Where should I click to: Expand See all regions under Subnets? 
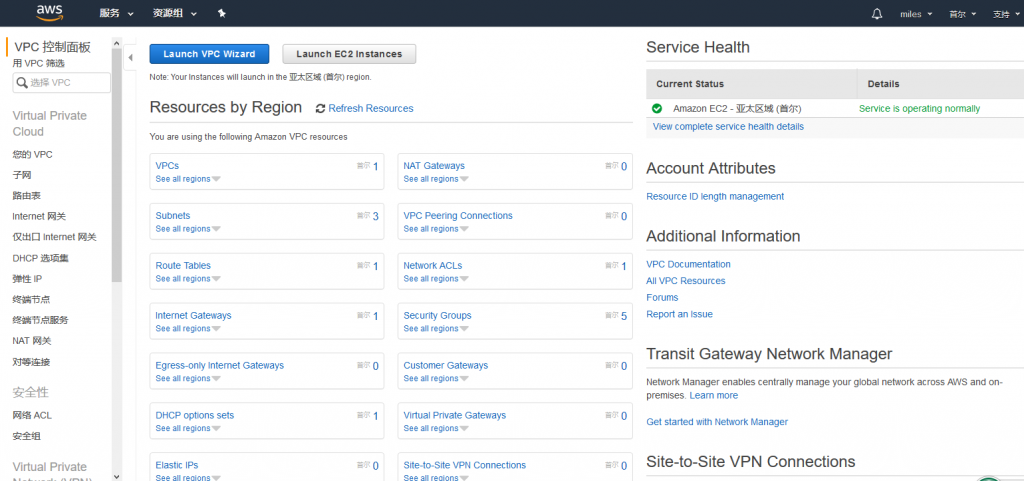(x=187, y=229)
